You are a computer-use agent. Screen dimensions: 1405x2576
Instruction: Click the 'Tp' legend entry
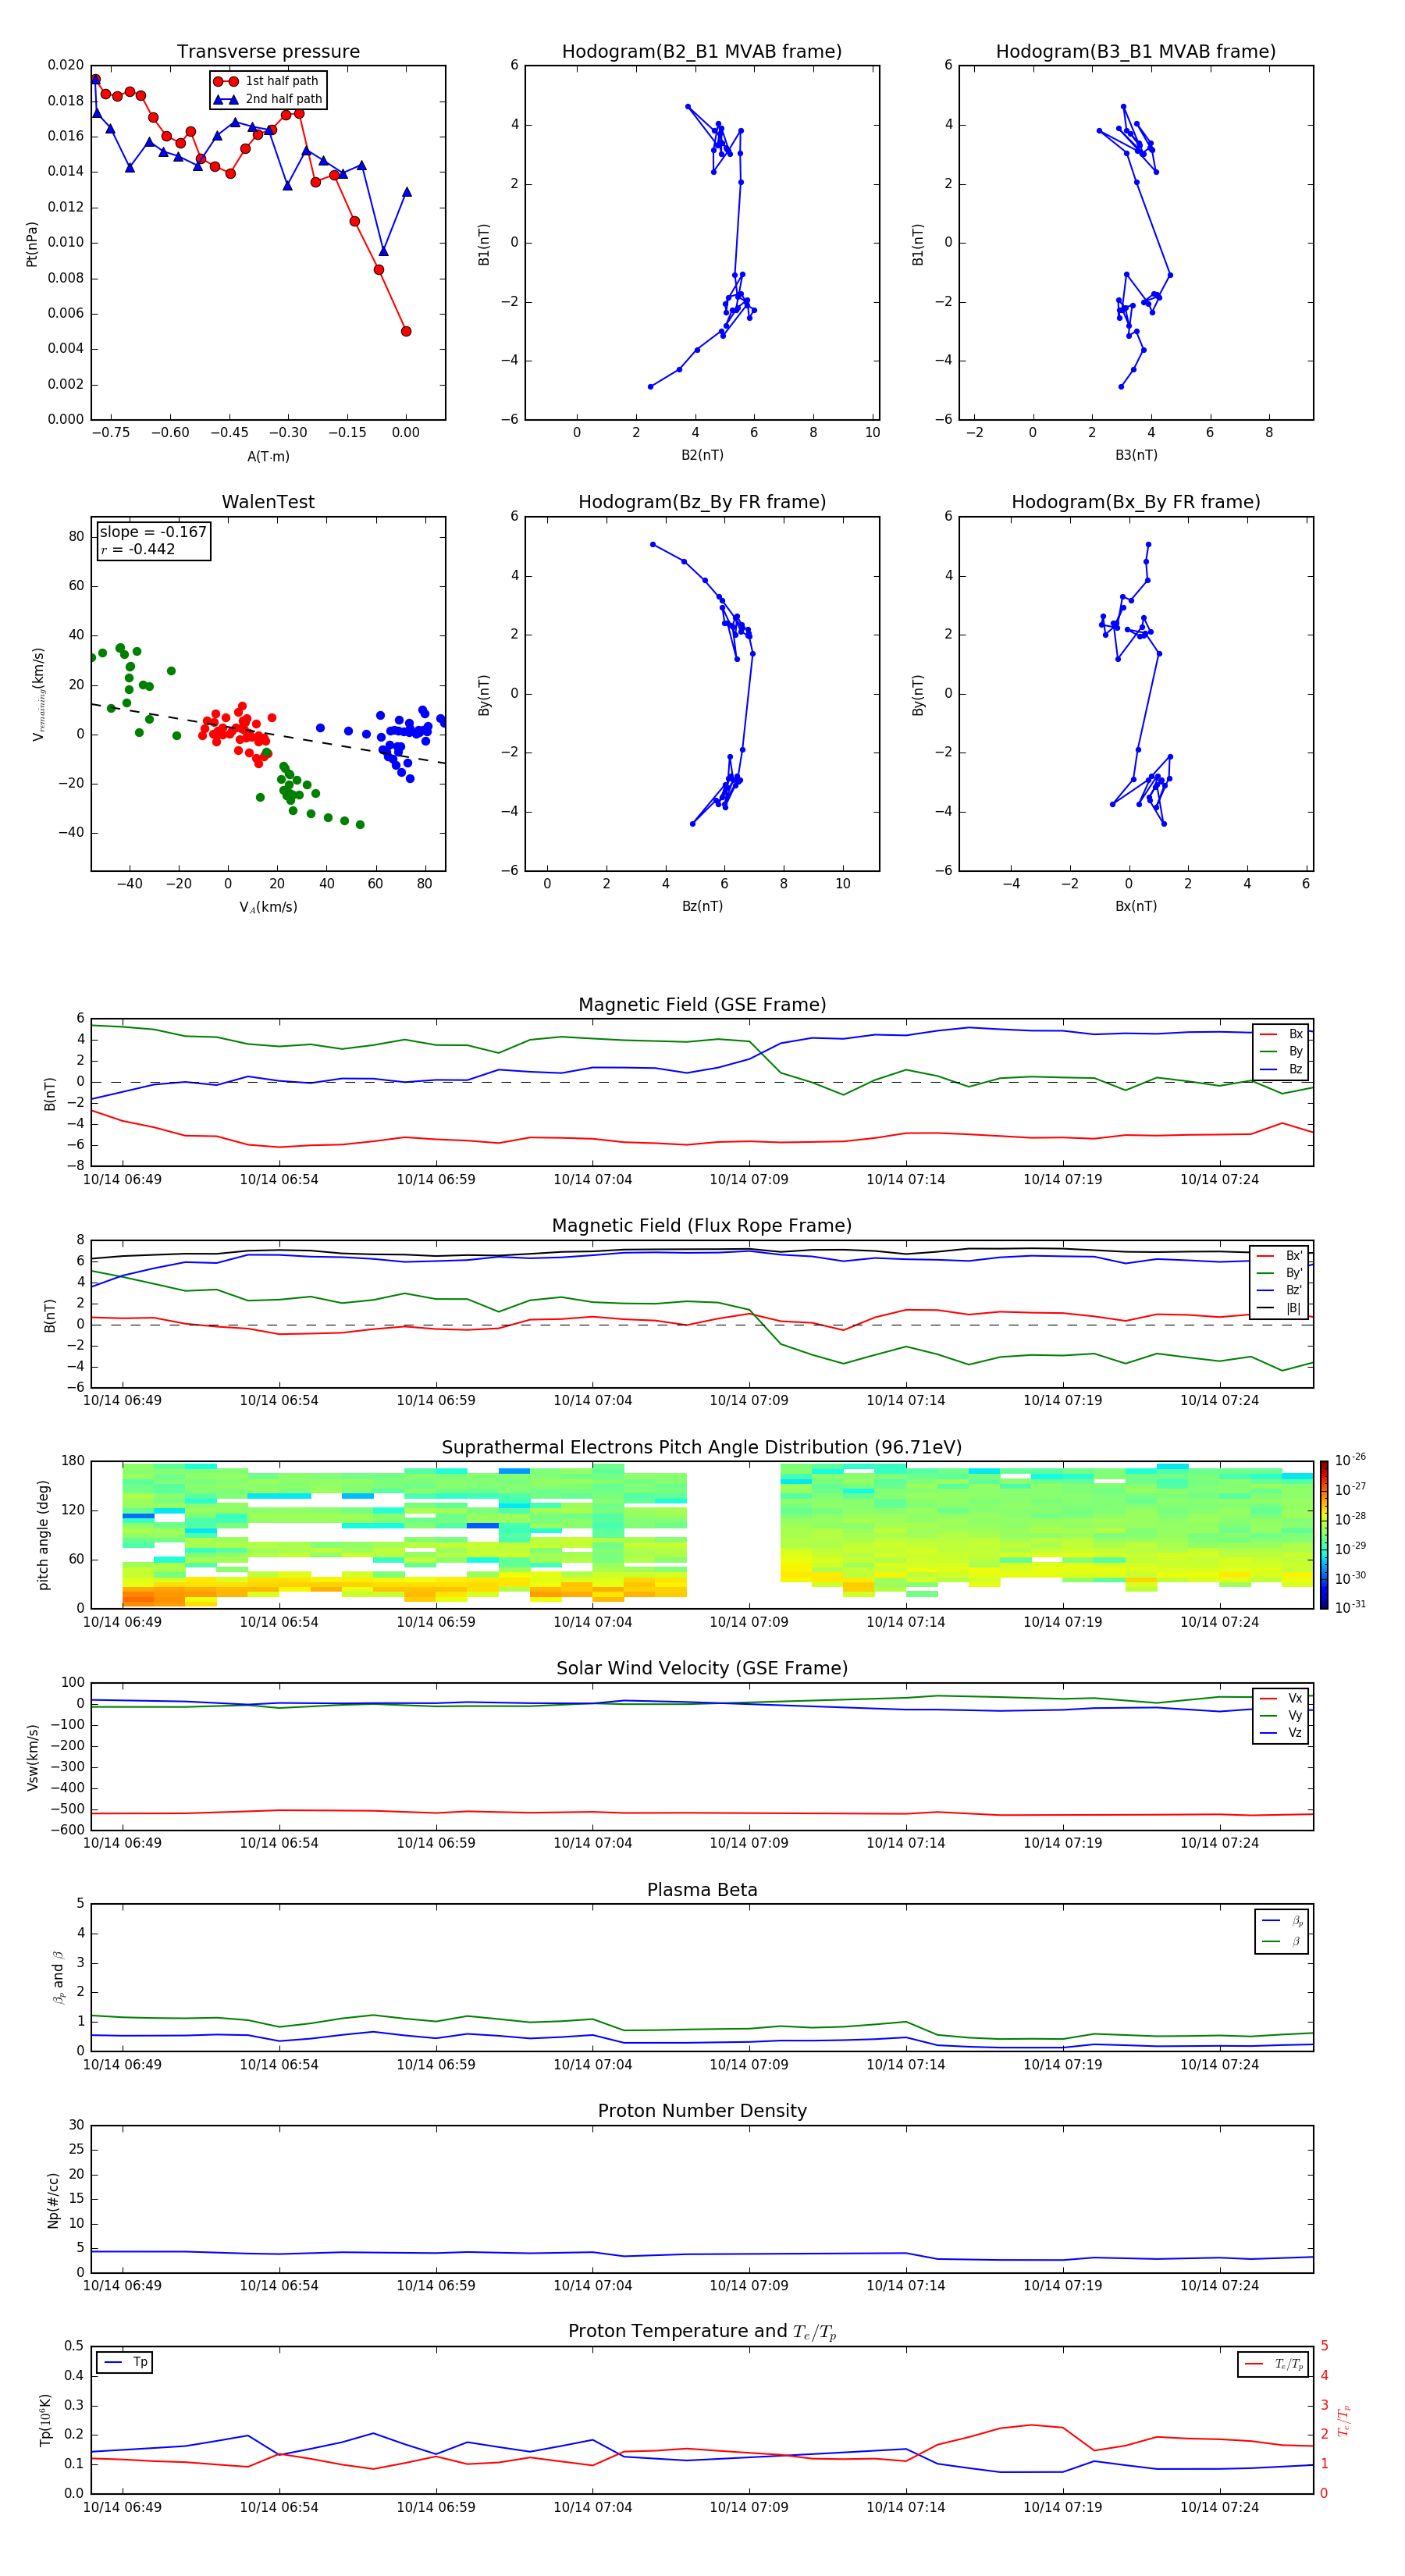(x=126, y=2362)
